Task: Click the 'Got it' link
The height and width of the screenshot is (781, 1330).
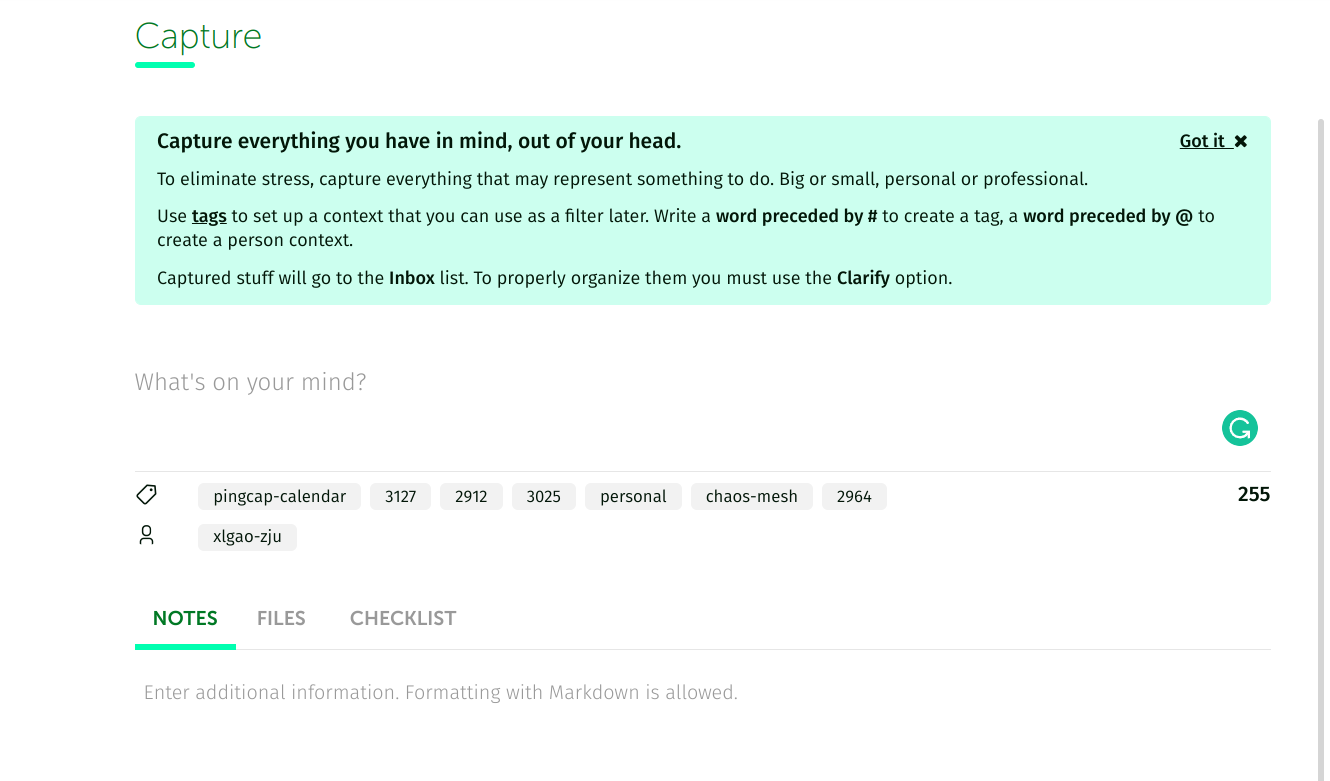Action: pos(1201,141)
